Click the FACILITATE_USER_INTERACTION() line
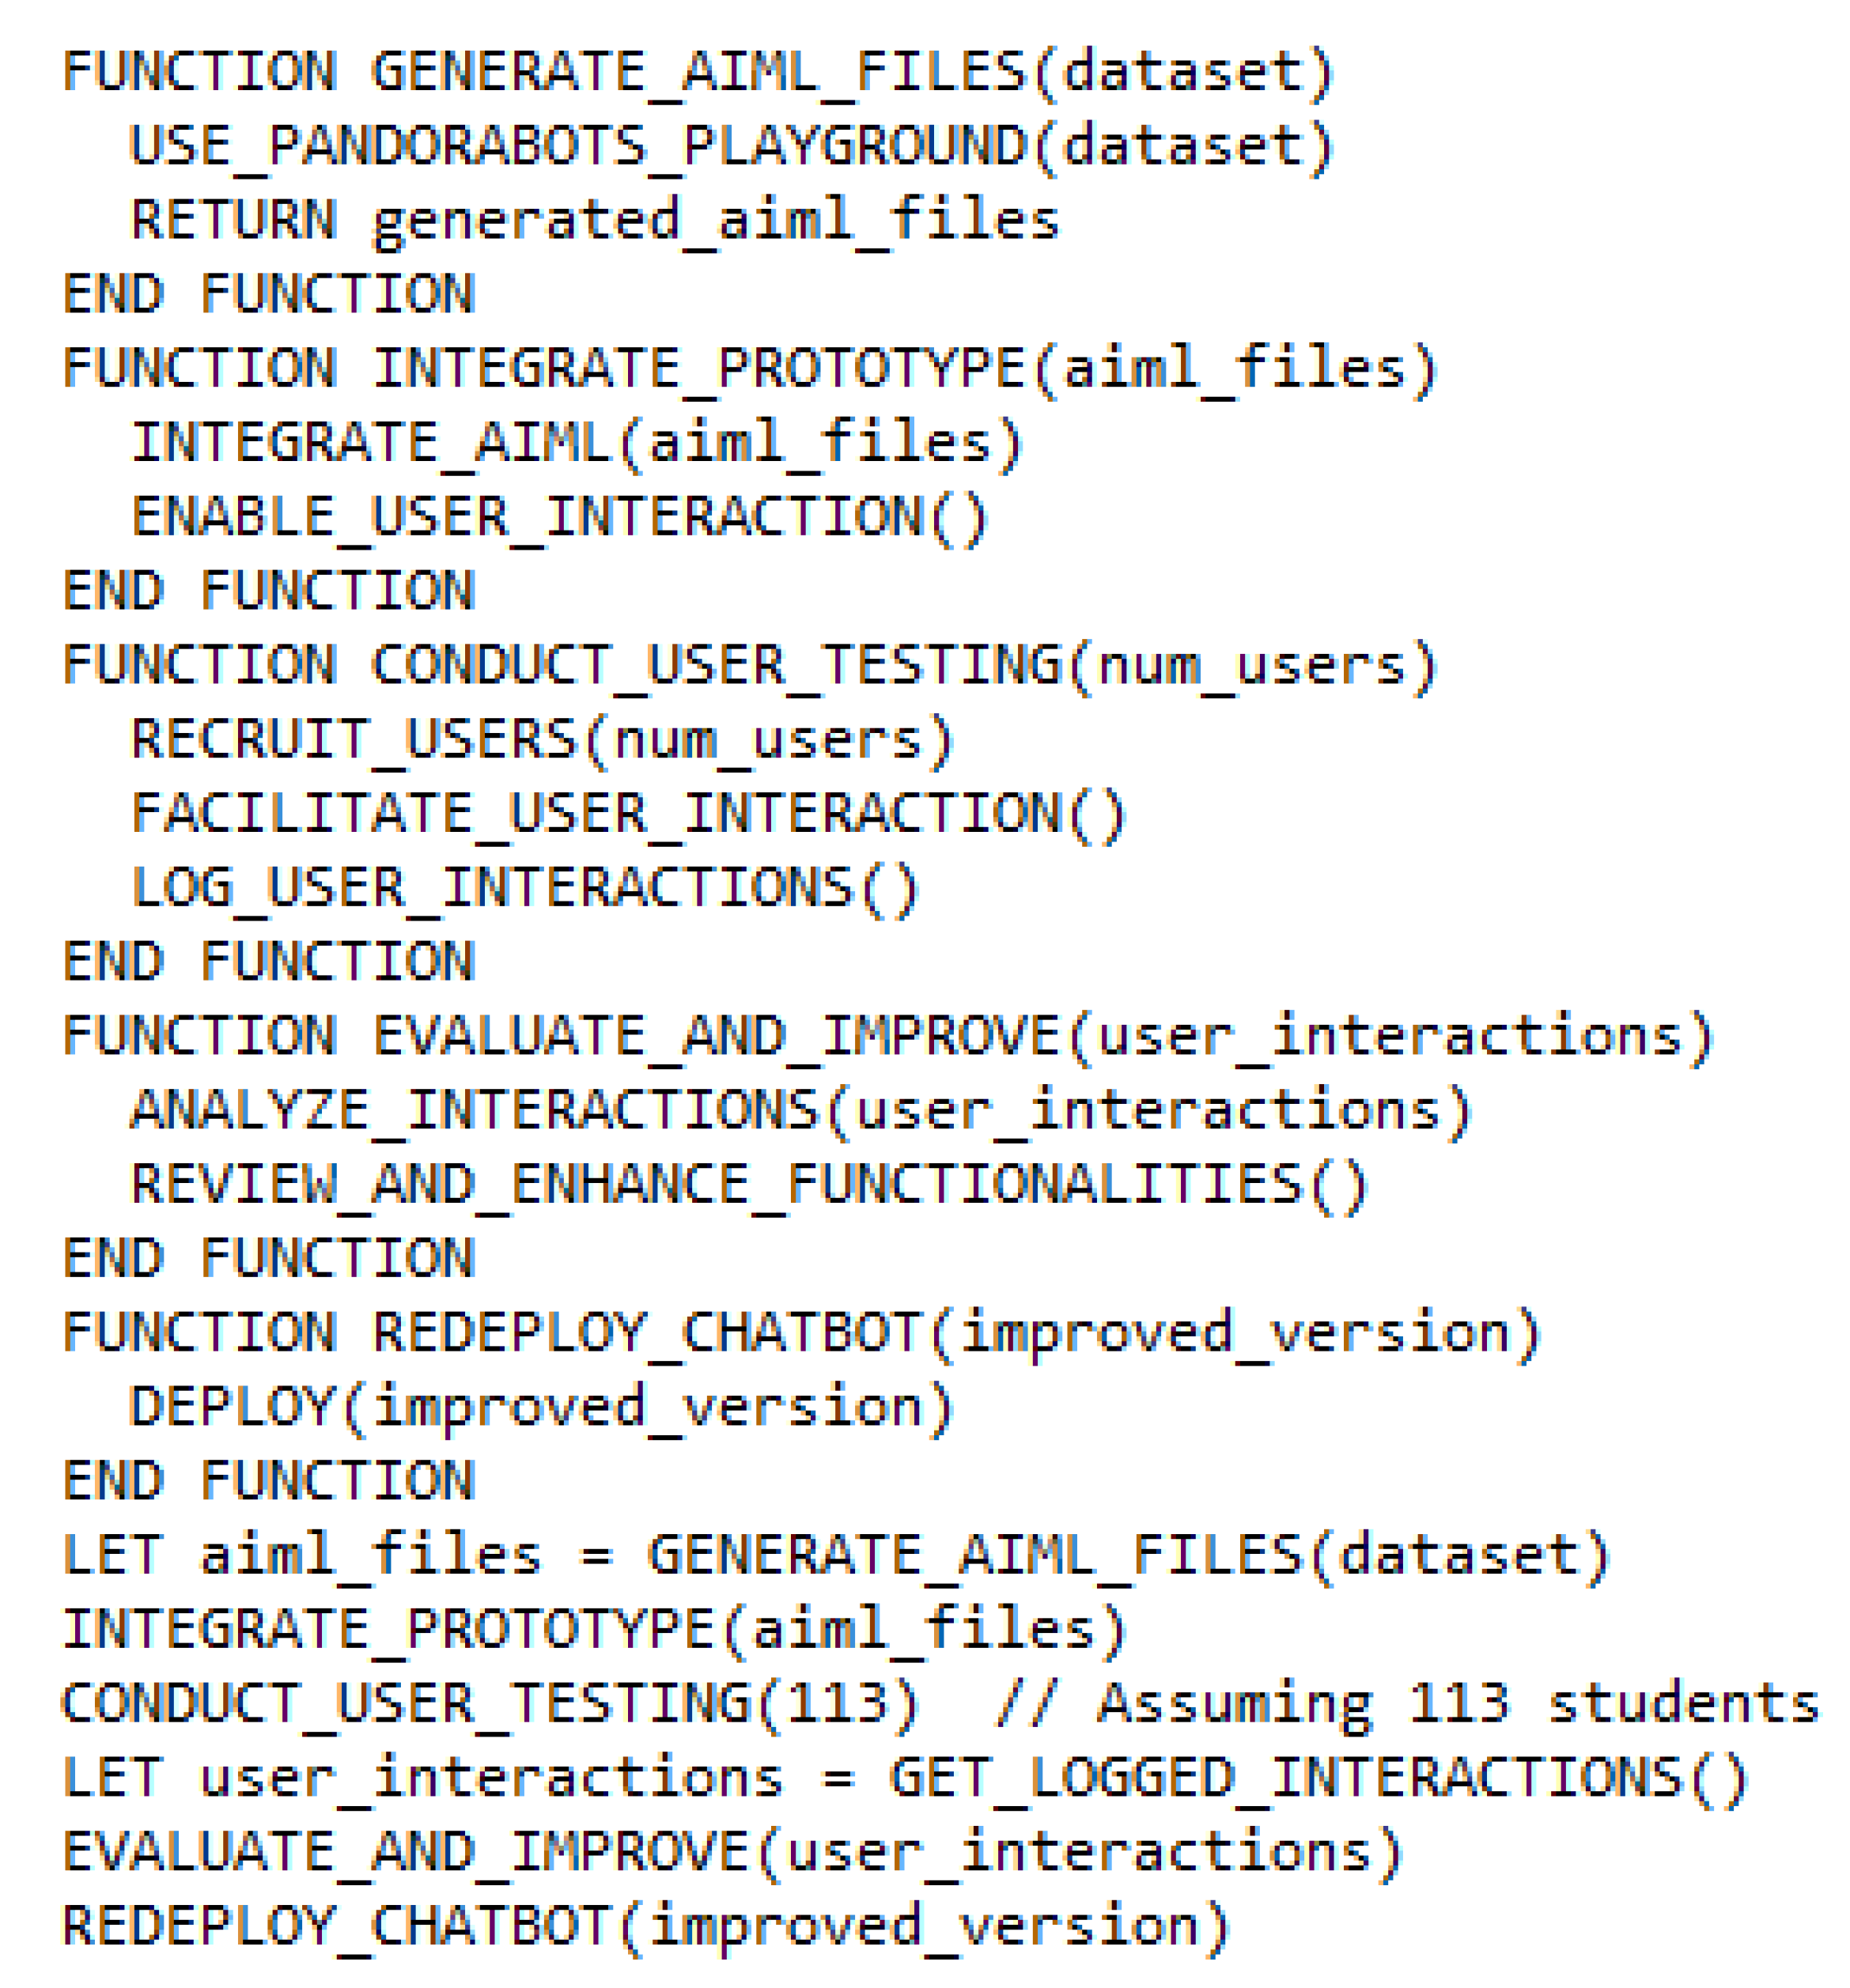Screen dimensions: 1850x1988 click(628, 814)
